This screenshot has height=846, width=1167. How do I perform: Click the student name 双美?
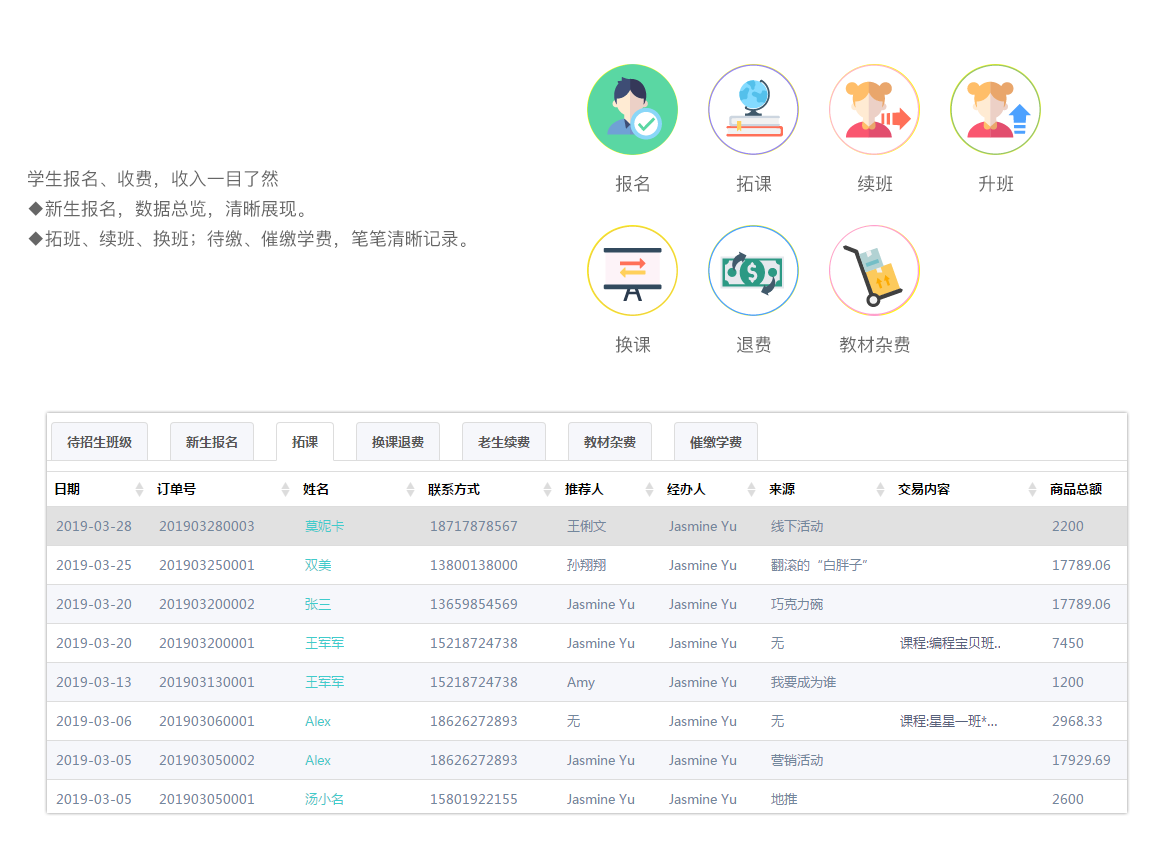click(318, 565)
